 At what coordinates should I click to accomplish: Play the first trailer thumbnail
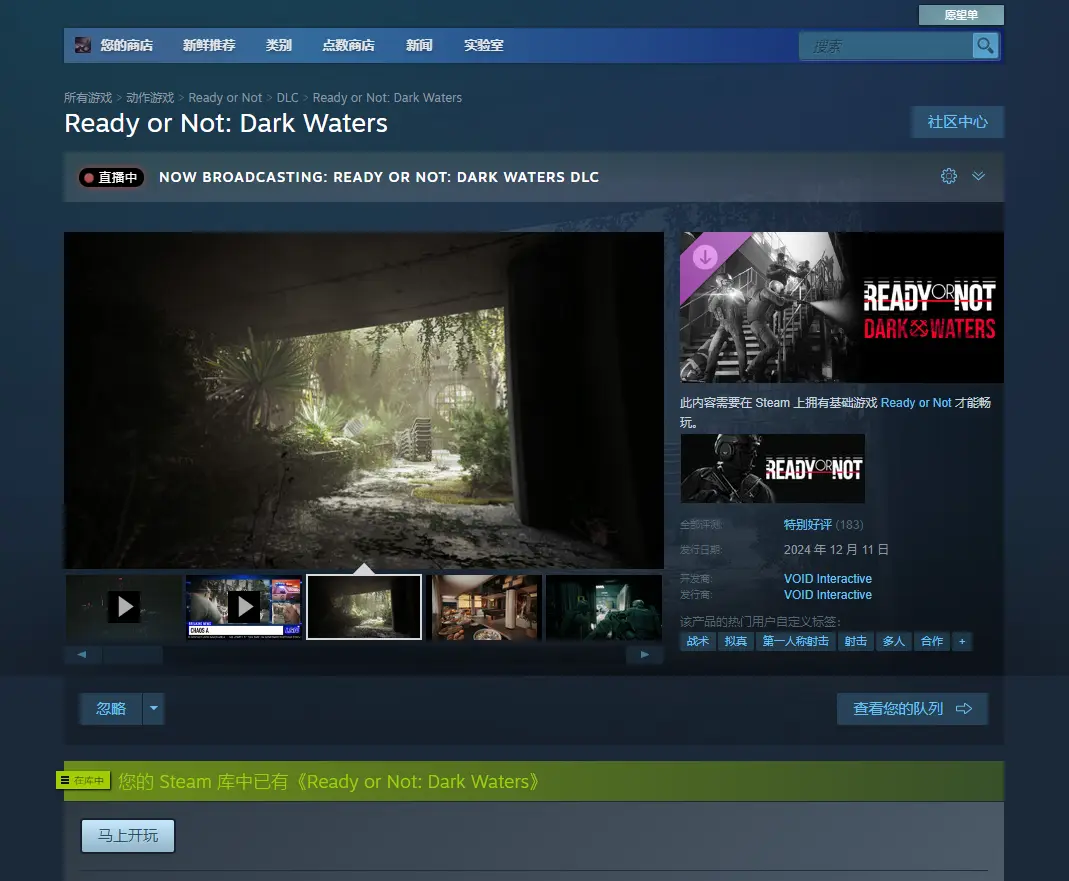click(124, 607)
